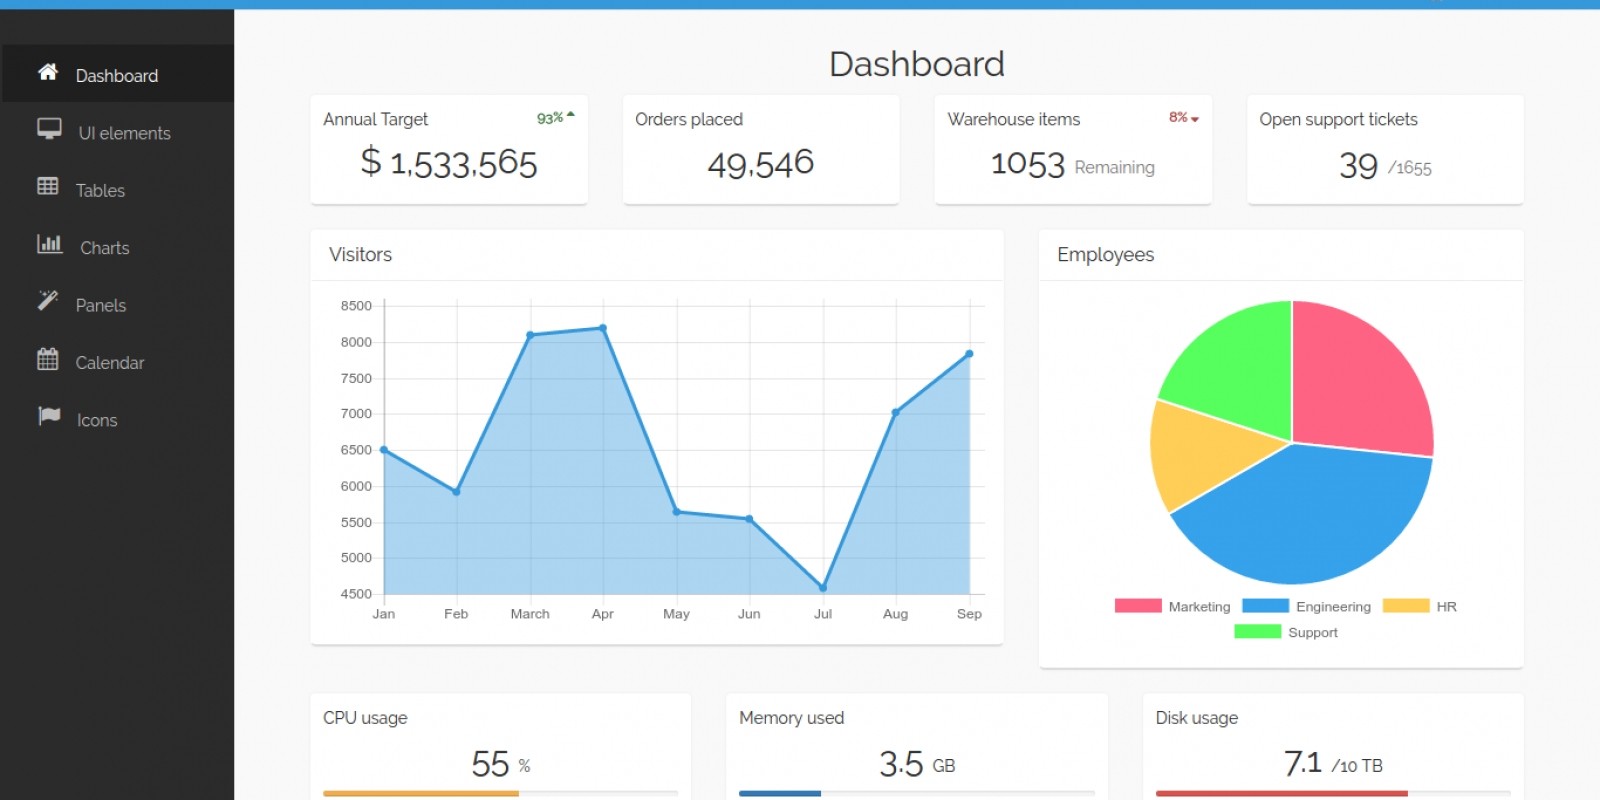Viewport: 1600px width, 800px height.
Task: Click the Open support tickets card
Action: click(x=1385, y=150)
